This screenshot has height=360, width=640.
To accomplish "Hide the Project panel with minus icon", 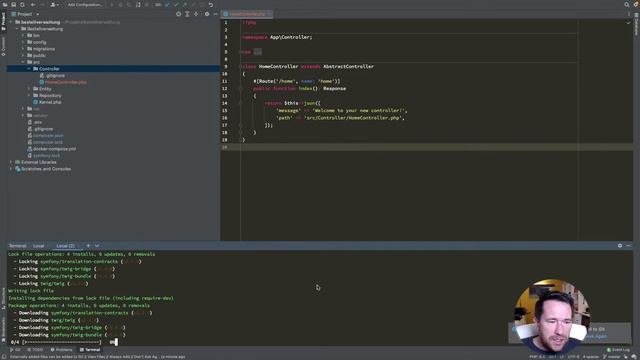I will click(216, 14).
